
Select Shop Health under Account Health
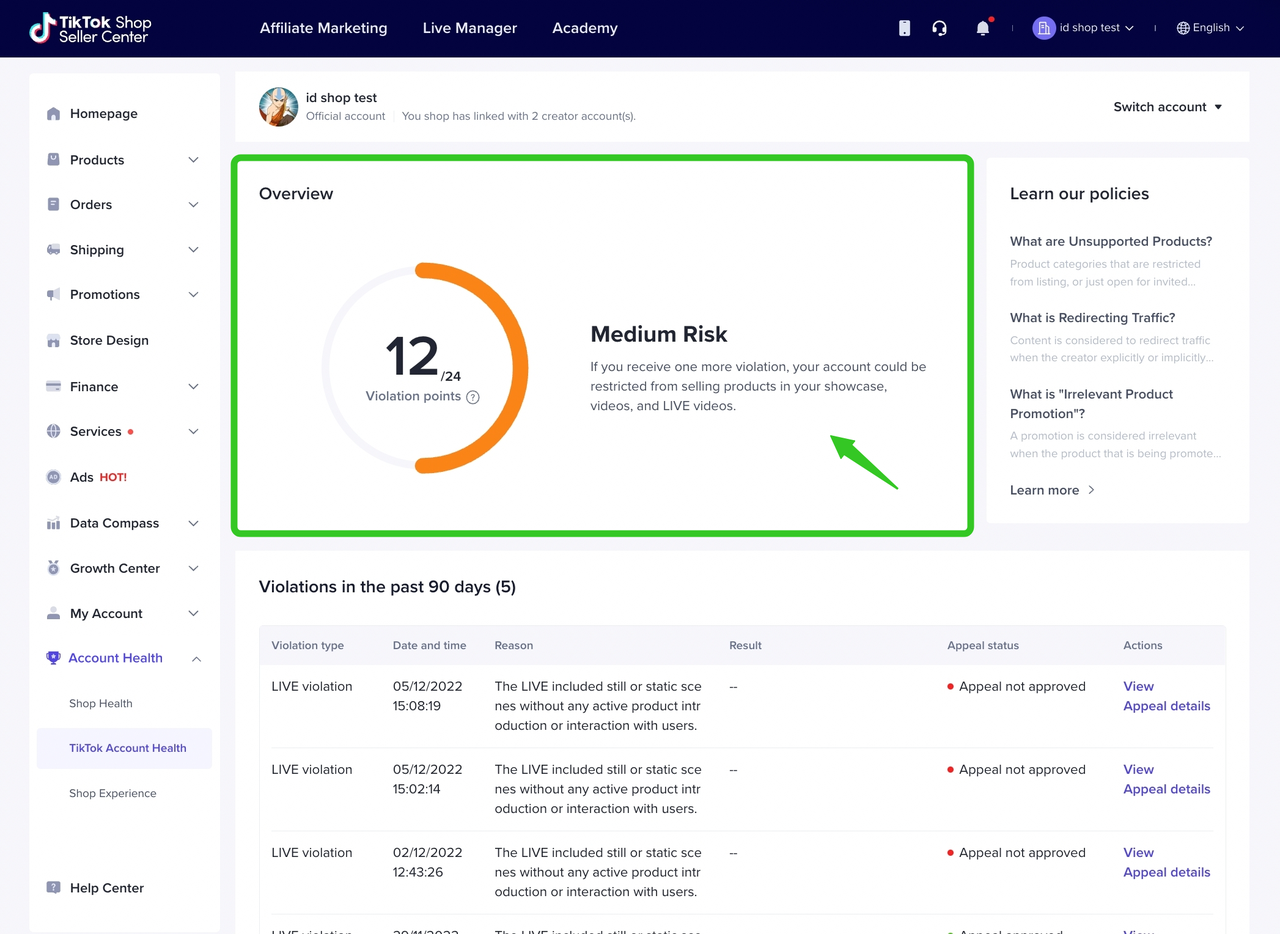point(100,703)
